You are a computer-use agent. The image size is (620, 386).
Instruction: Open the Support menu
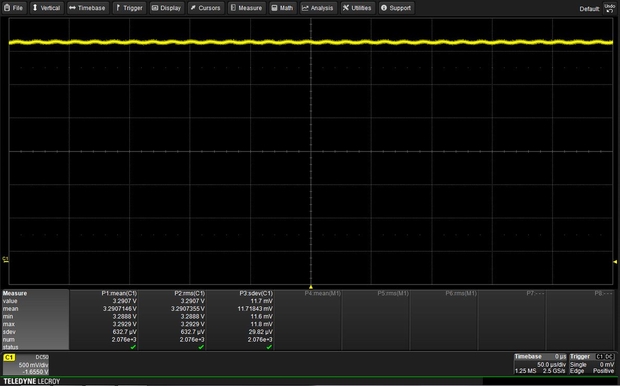[396, 8]
